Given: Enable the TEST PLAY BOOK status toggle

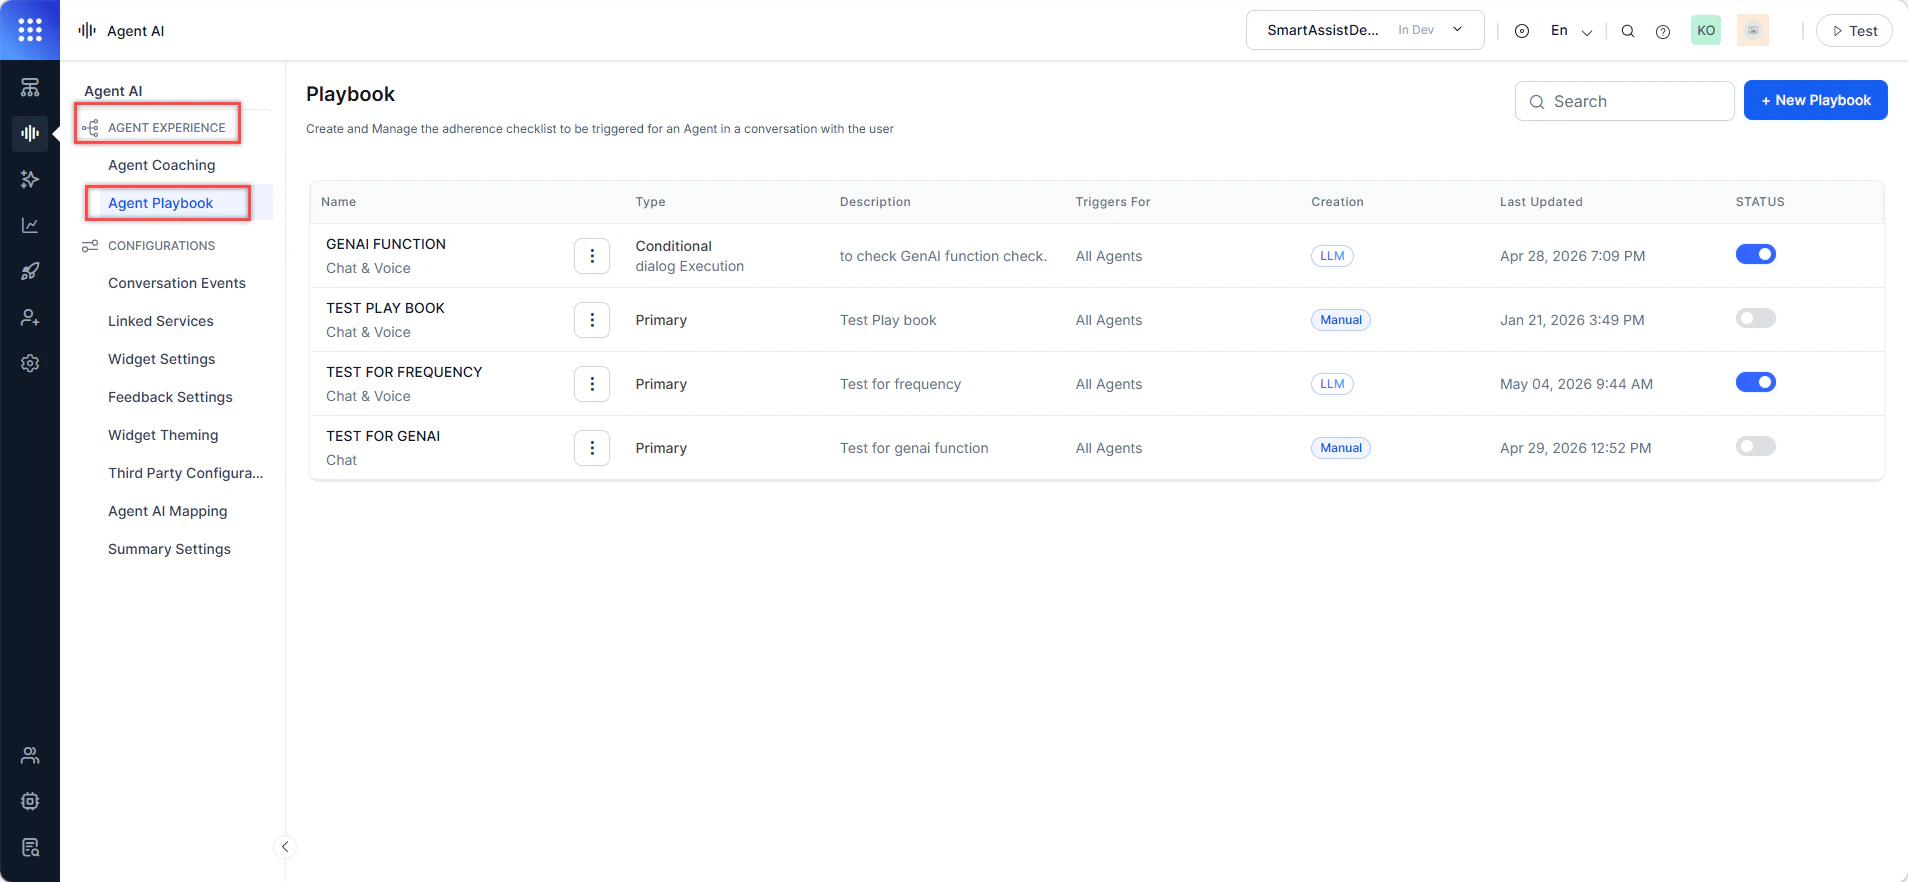Looking at the screenshot, I should [1756, 318].
